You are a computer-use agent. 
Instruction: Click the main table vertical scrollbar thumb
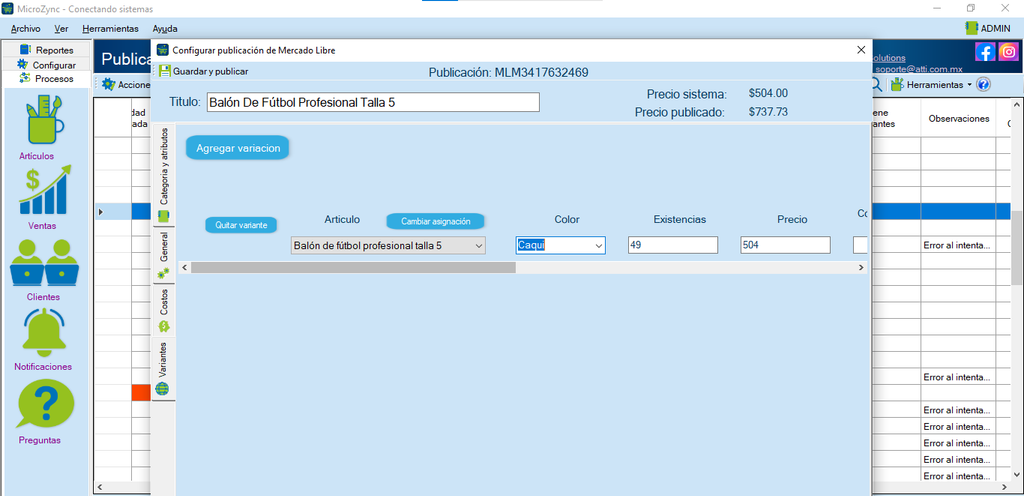click(x=1017, y=248)
